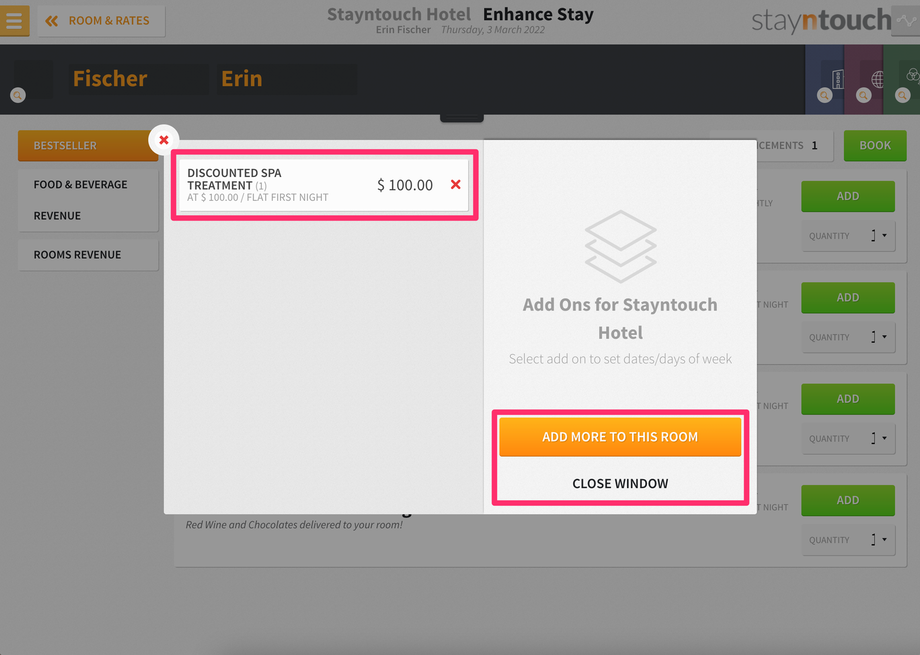This screenshot has width=920, height=655.
Task: Open the hamburger main menu
Action: click(x=14, y=21)
